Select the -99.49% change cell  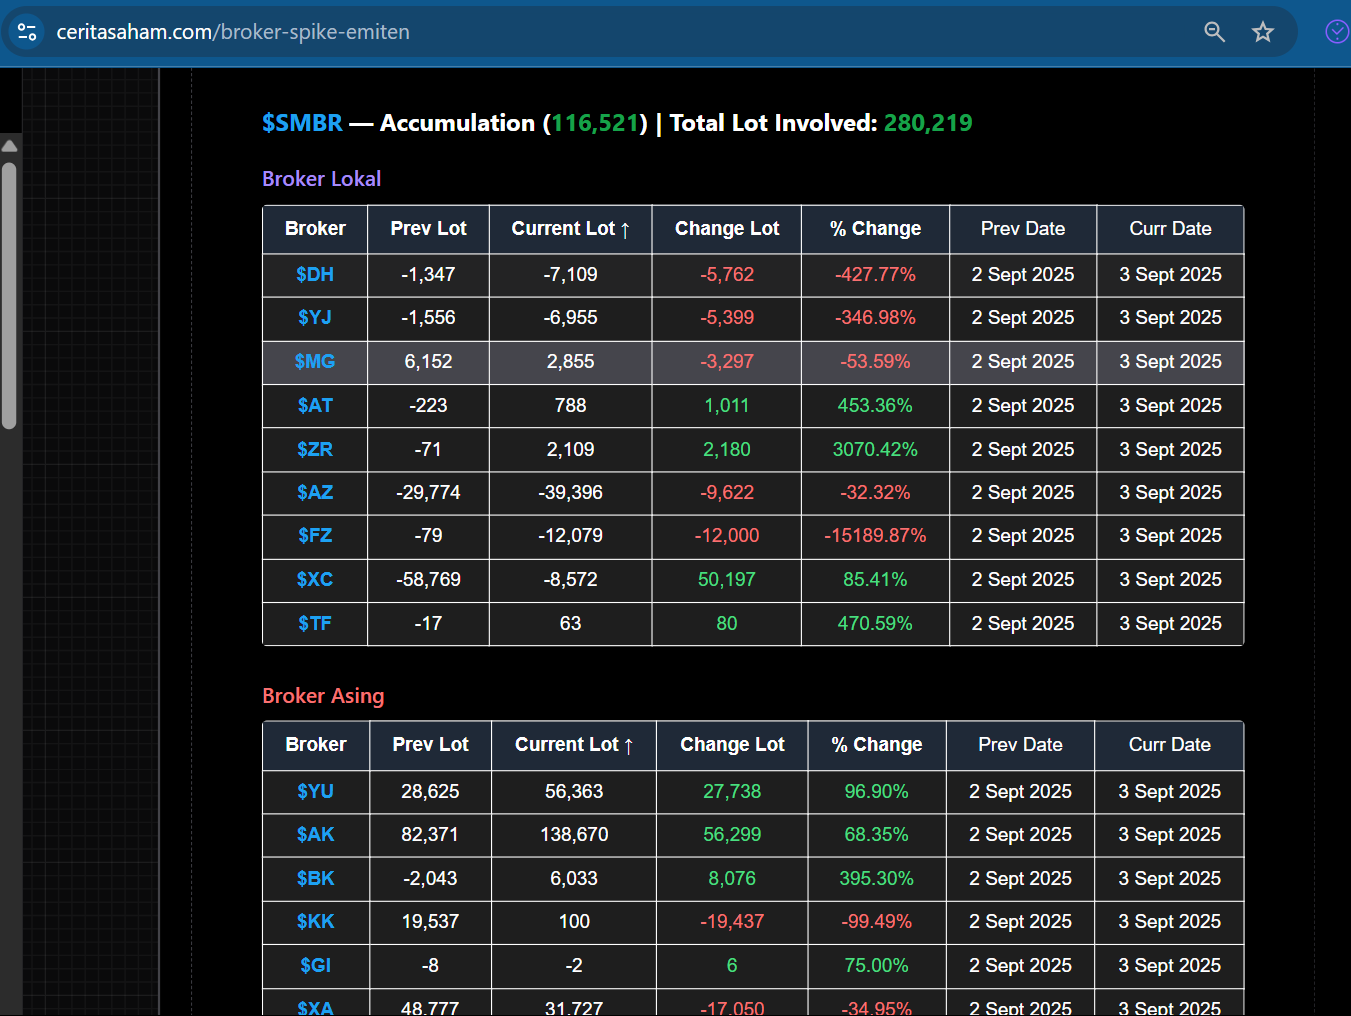click(877, 922)
